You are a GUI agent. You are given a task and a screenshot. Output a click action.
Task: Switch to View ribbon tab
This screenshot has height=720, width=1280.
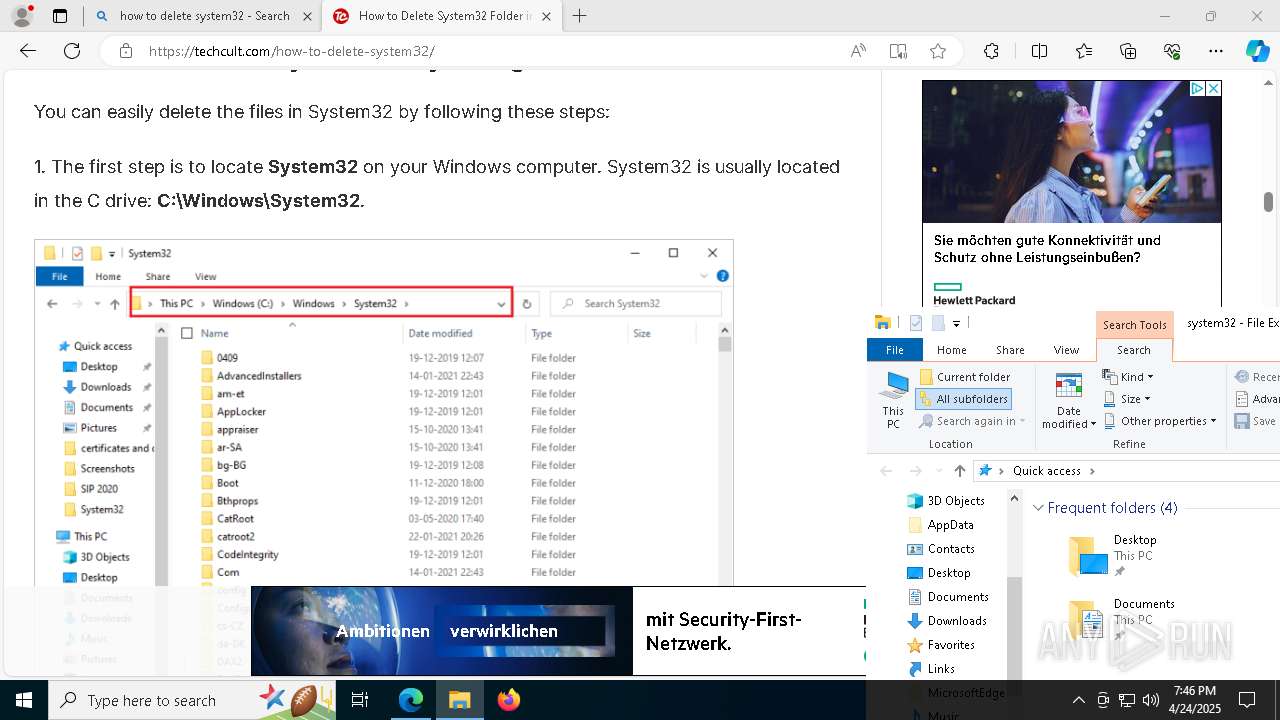[x=1066, y=350]
